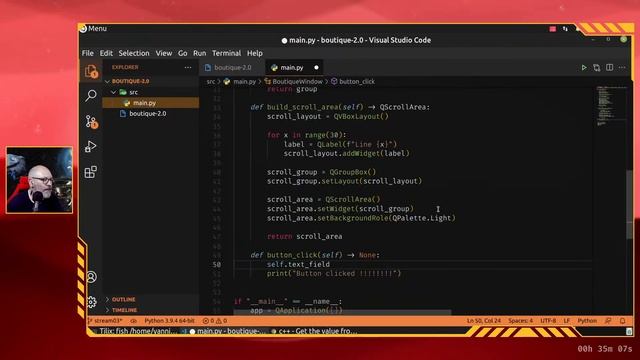Close the unsaved main.py tab dot
The width and height of the screenshot is (640, 360).
[x=316, y=67]
